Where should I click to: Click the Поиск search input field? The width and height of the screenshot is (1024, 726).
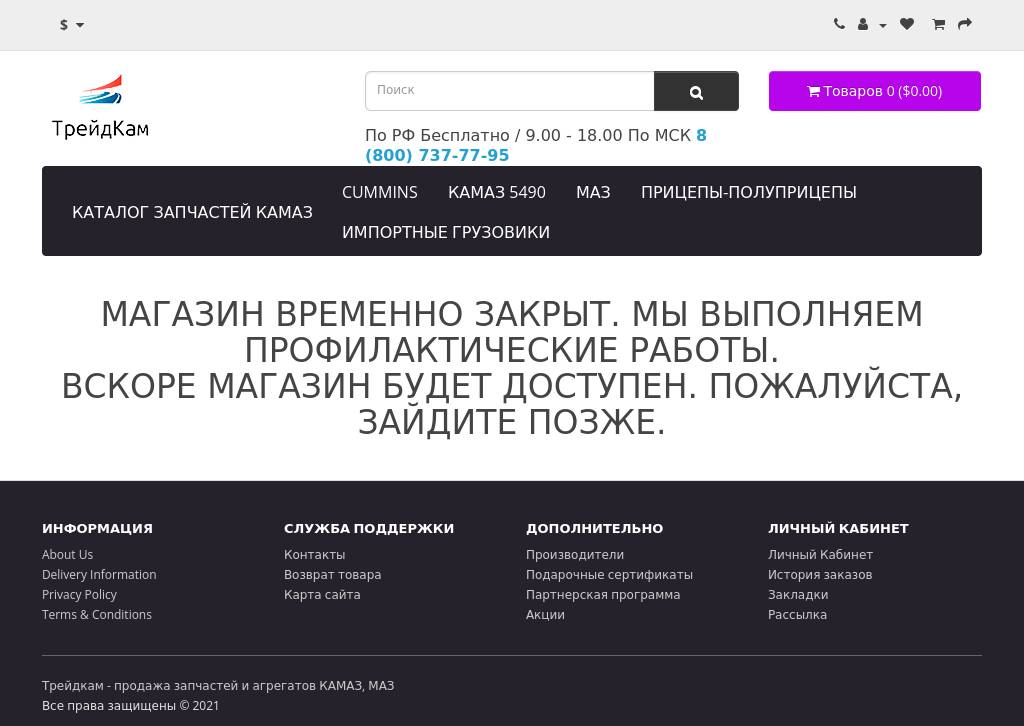tap(509, 91)
